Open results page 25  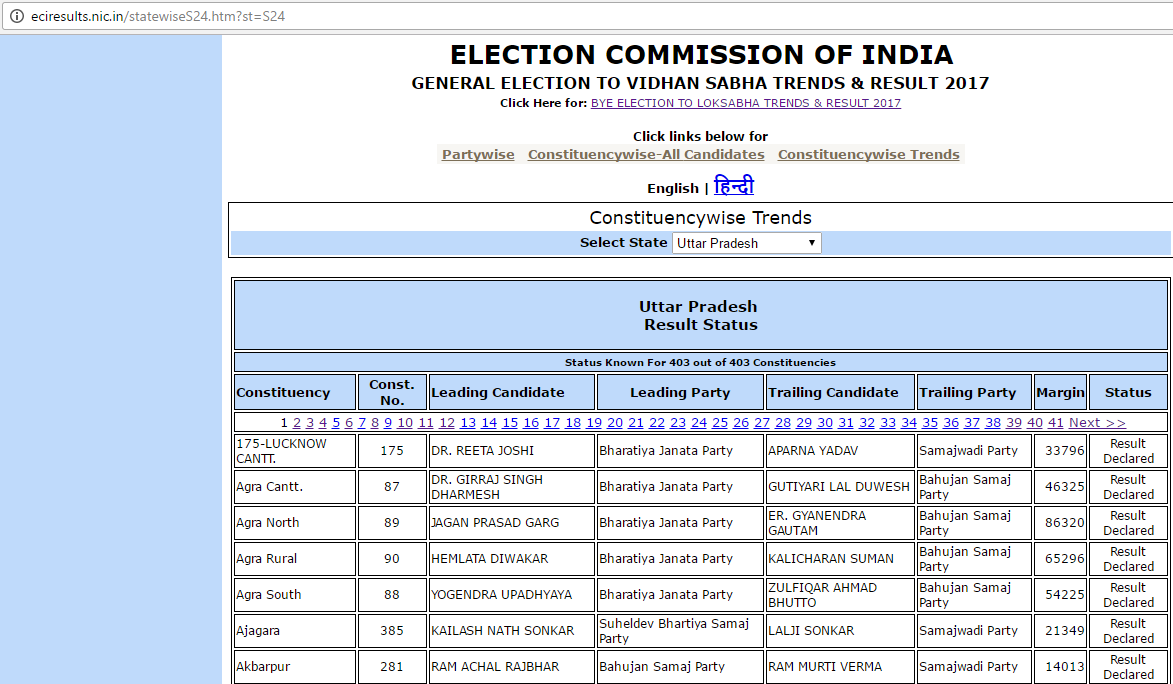tap(719, 422)
